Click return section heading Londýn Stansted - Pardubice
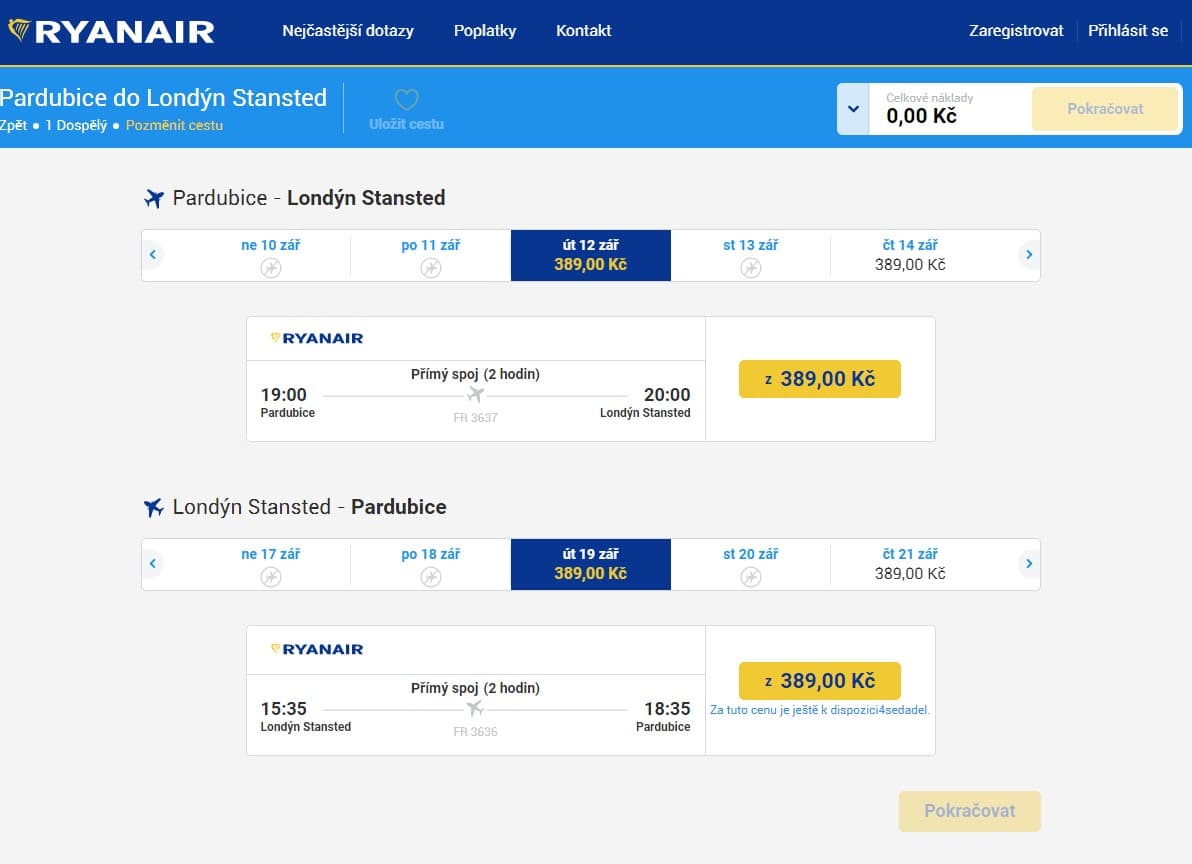Viewport: 1192px width, 864px height. click(309, 508)
